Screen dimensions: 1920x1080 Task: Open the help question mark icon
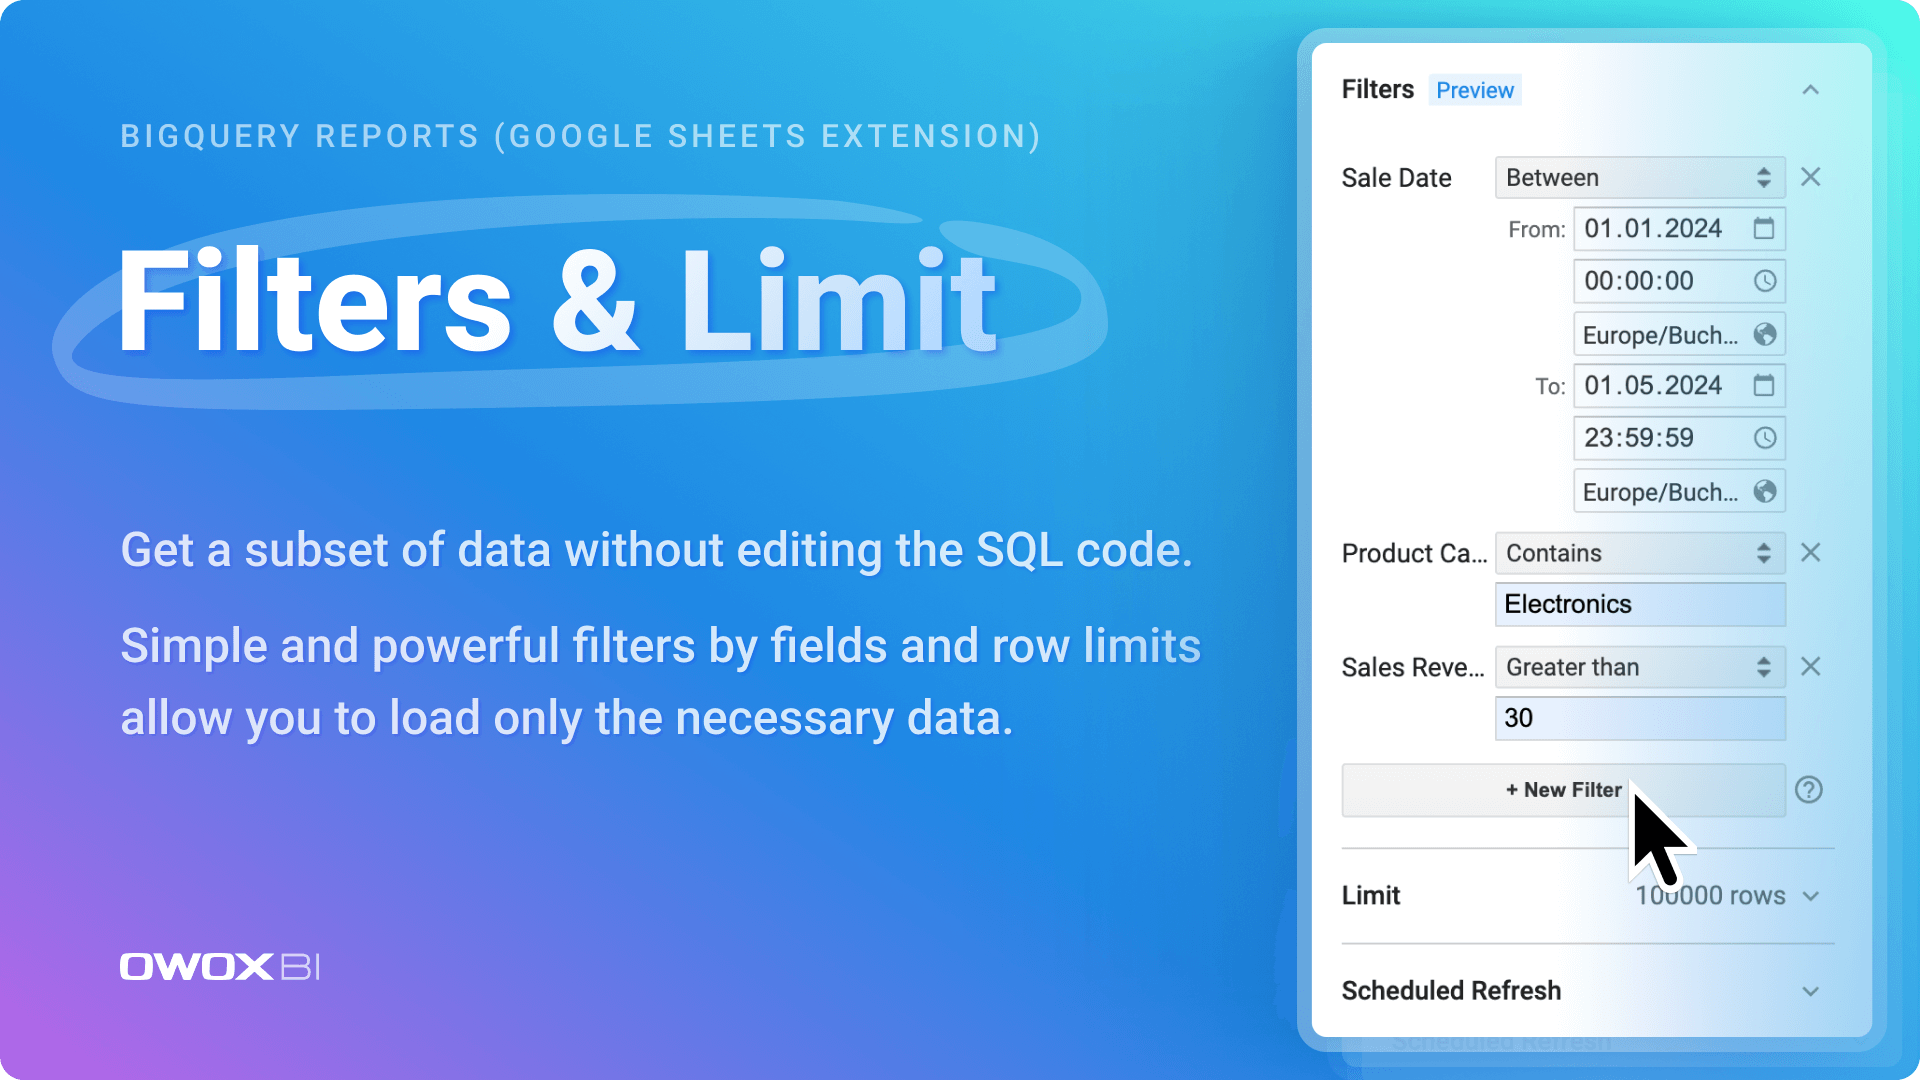pyautogui.click(x=1808, y=790)
